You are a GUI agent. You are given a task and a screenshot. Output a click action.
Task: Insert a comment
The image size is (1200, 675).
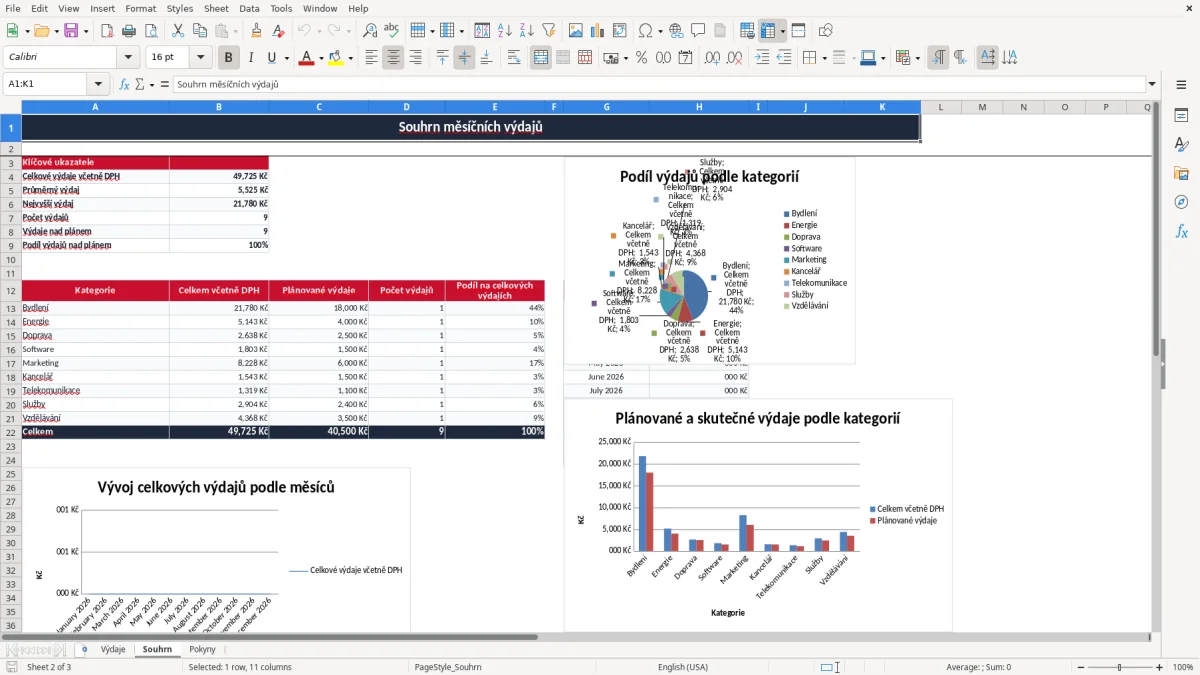(x=698, y=31)
